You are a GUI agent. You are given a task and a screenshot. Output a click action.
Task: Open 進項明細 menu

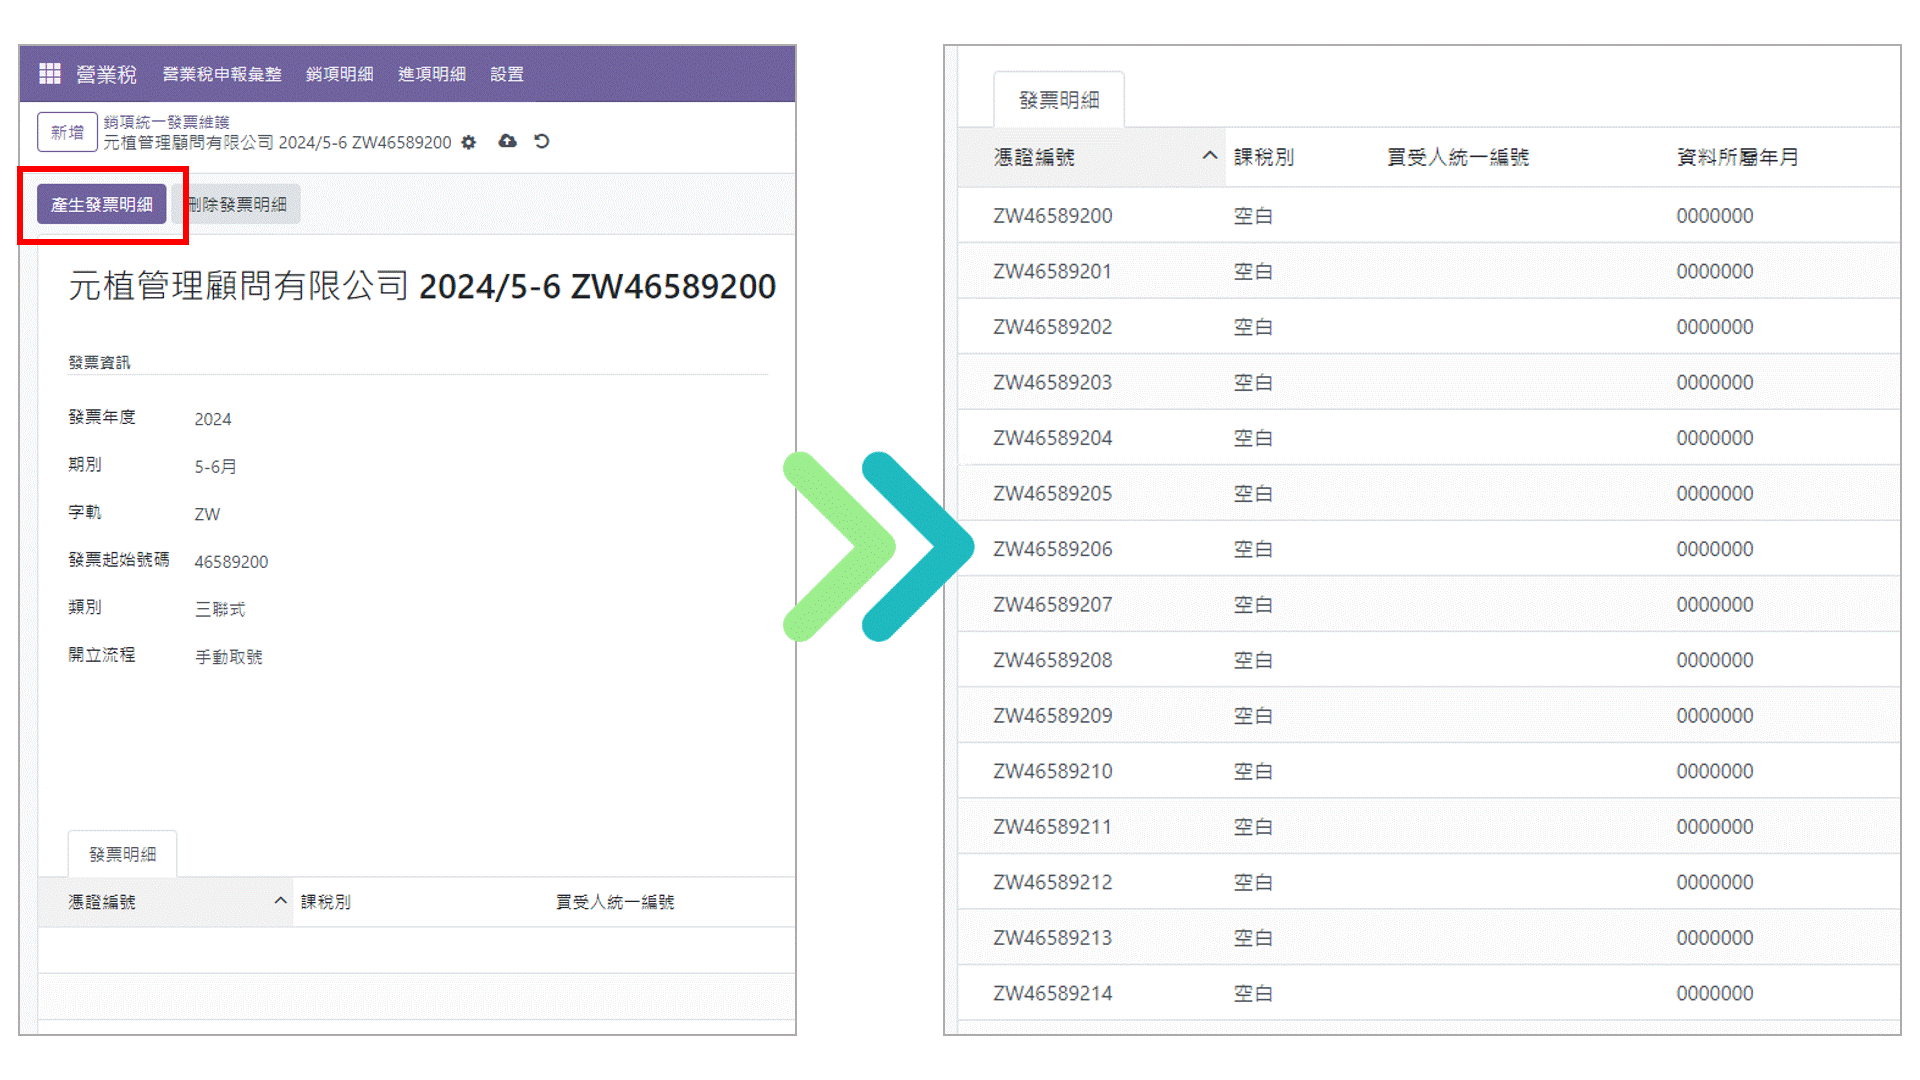click(x=432, y=74)
